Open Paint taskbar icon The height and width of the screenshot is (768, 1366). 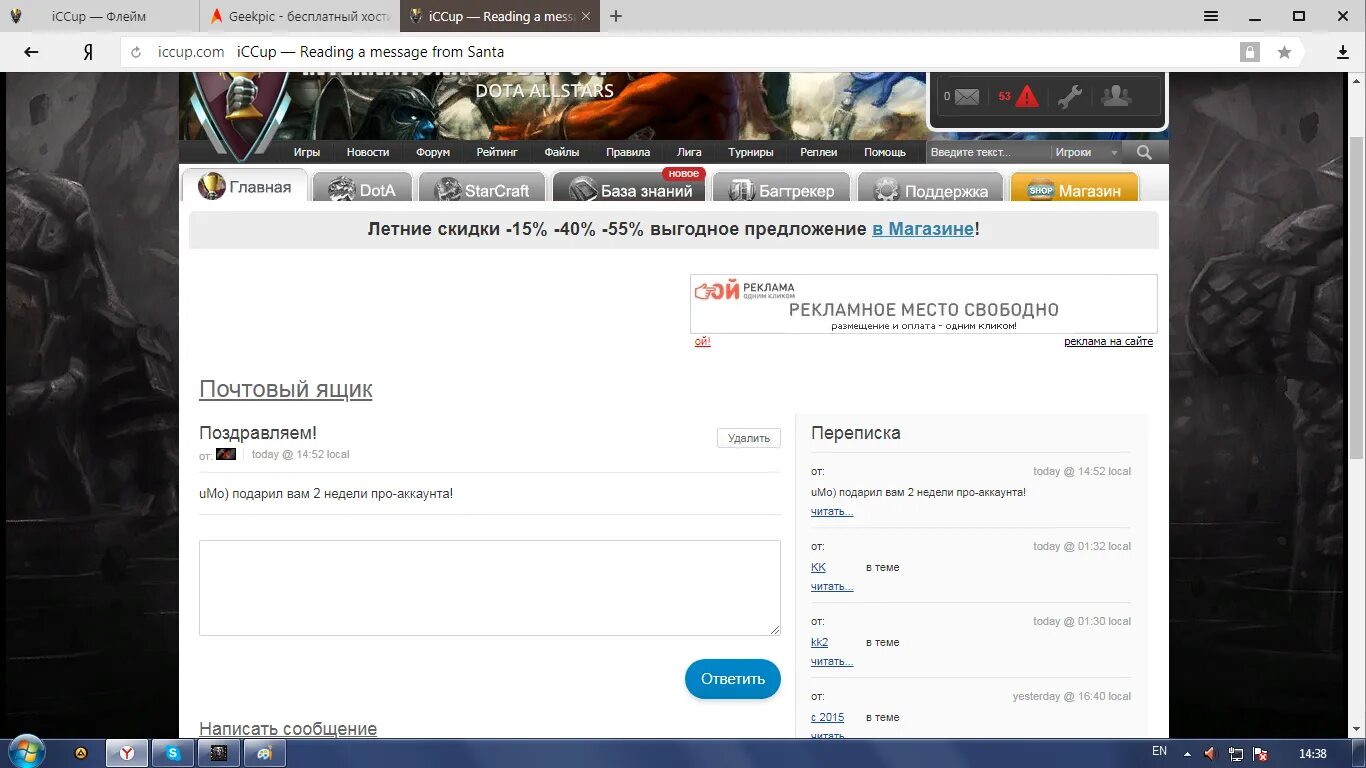pos(264,753)
